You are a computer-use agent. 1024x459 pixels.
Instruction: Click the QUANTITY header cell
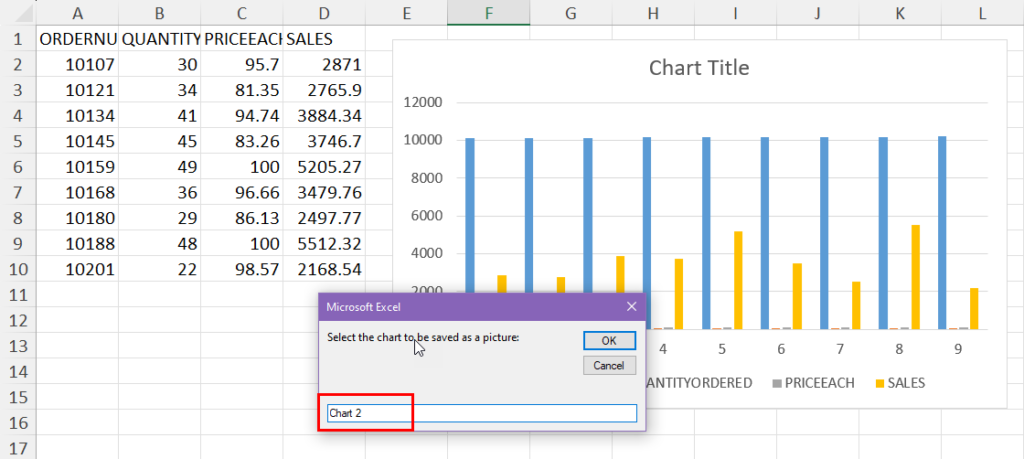pos(160,39)
